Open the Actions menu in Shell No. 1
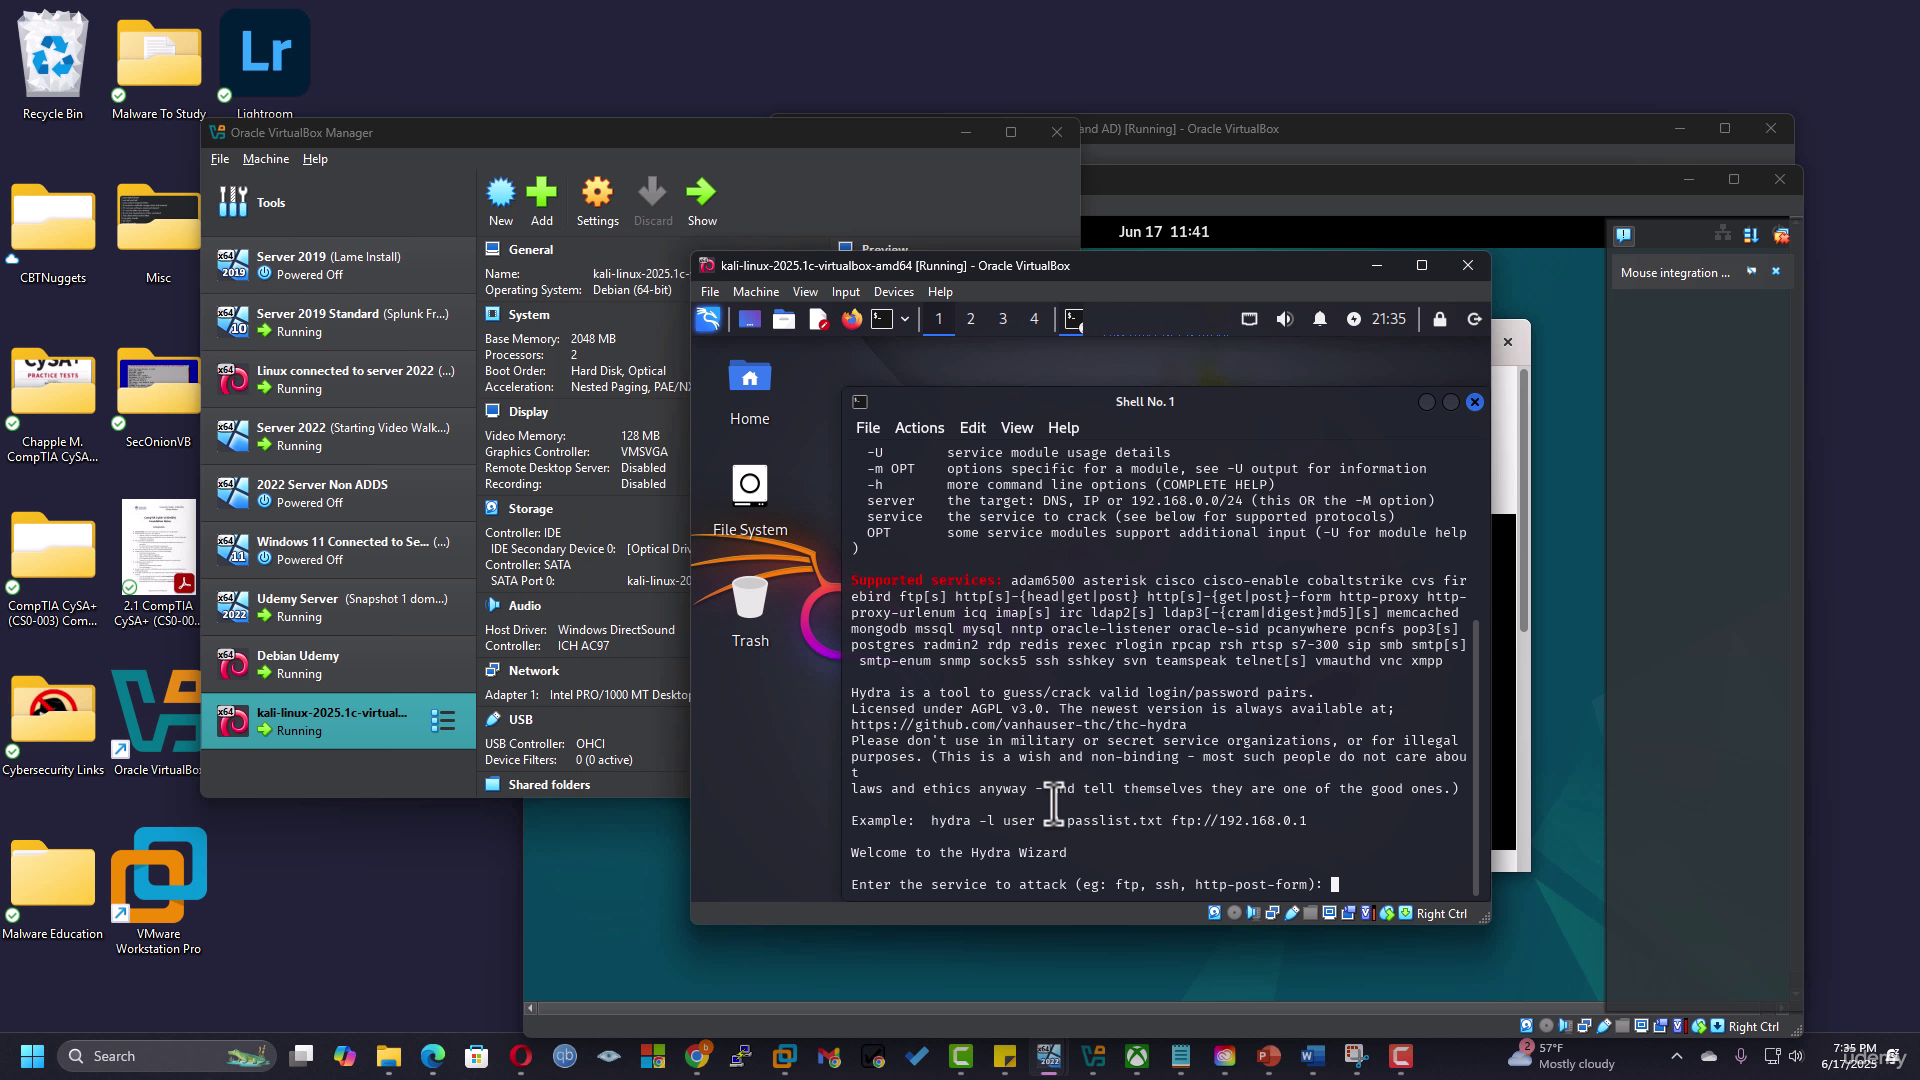This screenshot has height=1080, width=1920. click(x=919, y=428)
